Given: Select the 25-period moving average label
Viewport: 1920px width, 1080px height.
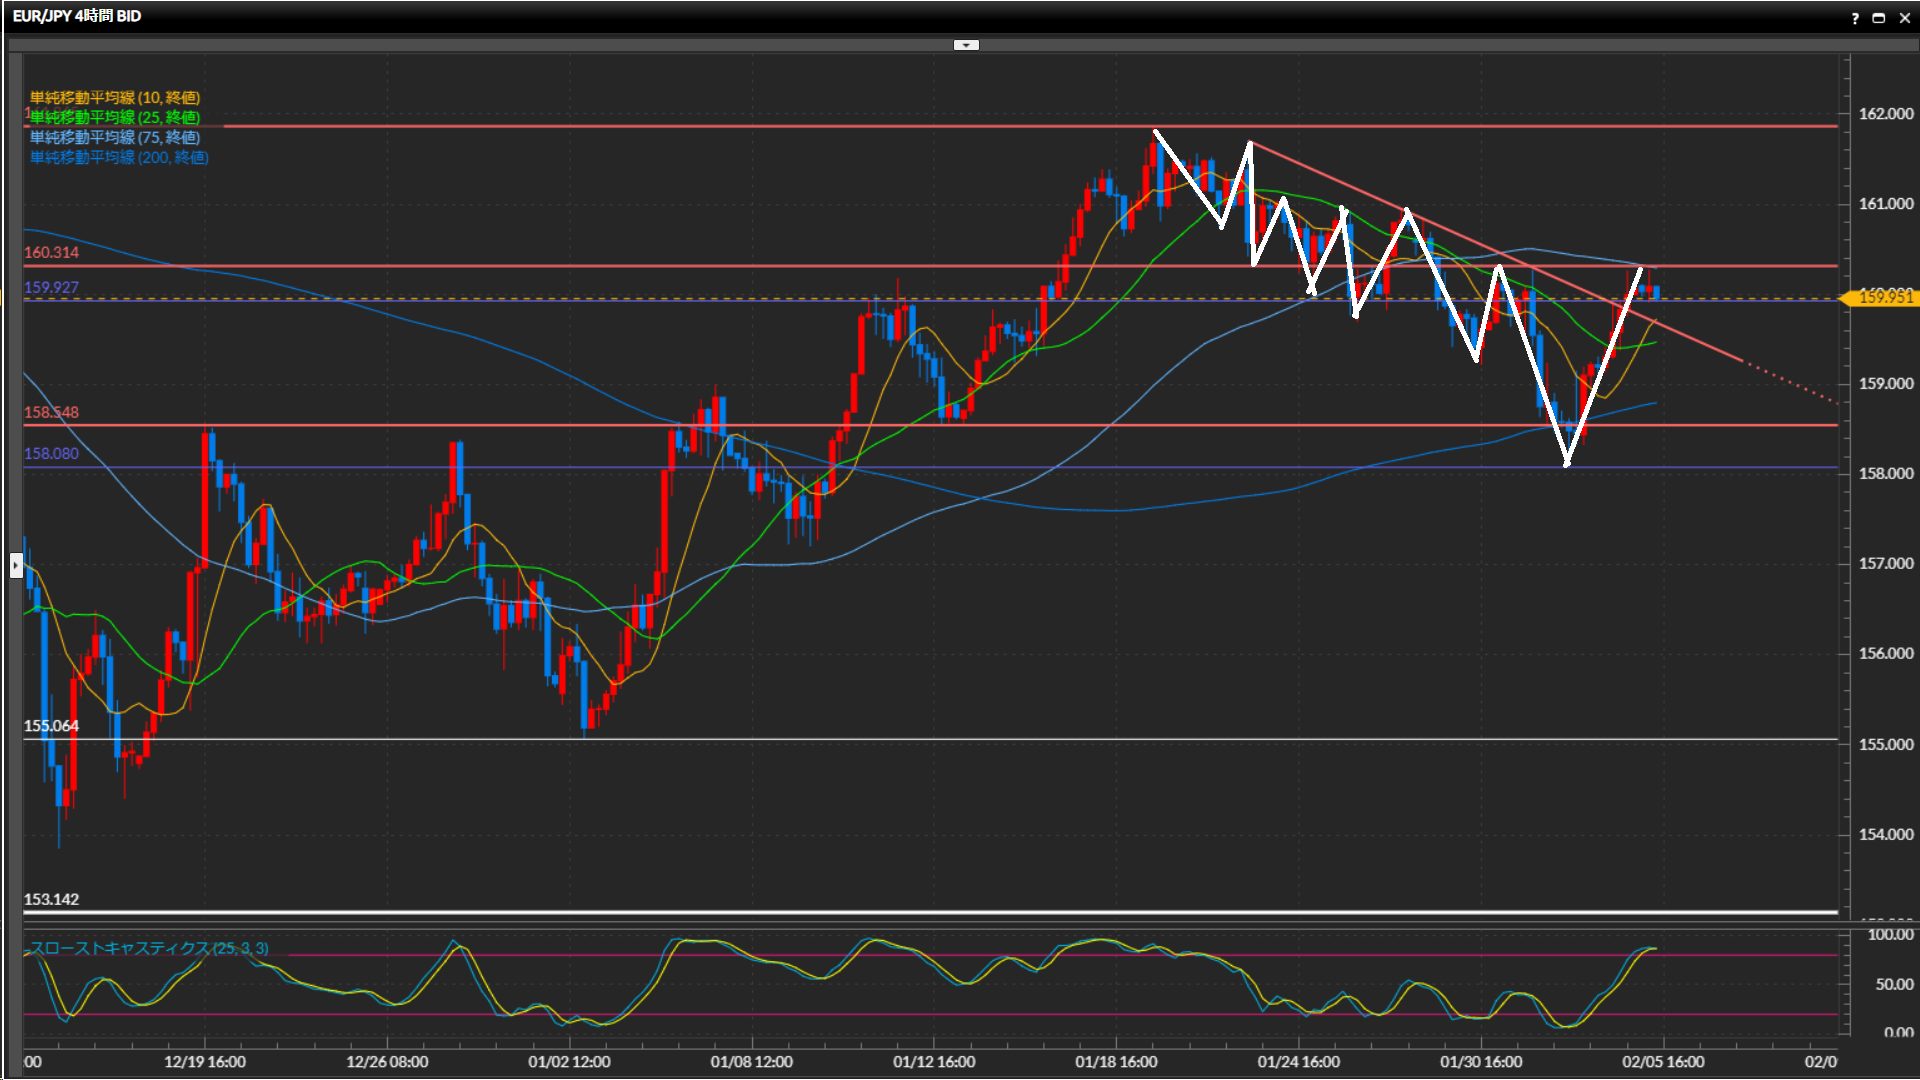Looking at the screenshot, I should point(114,117).
